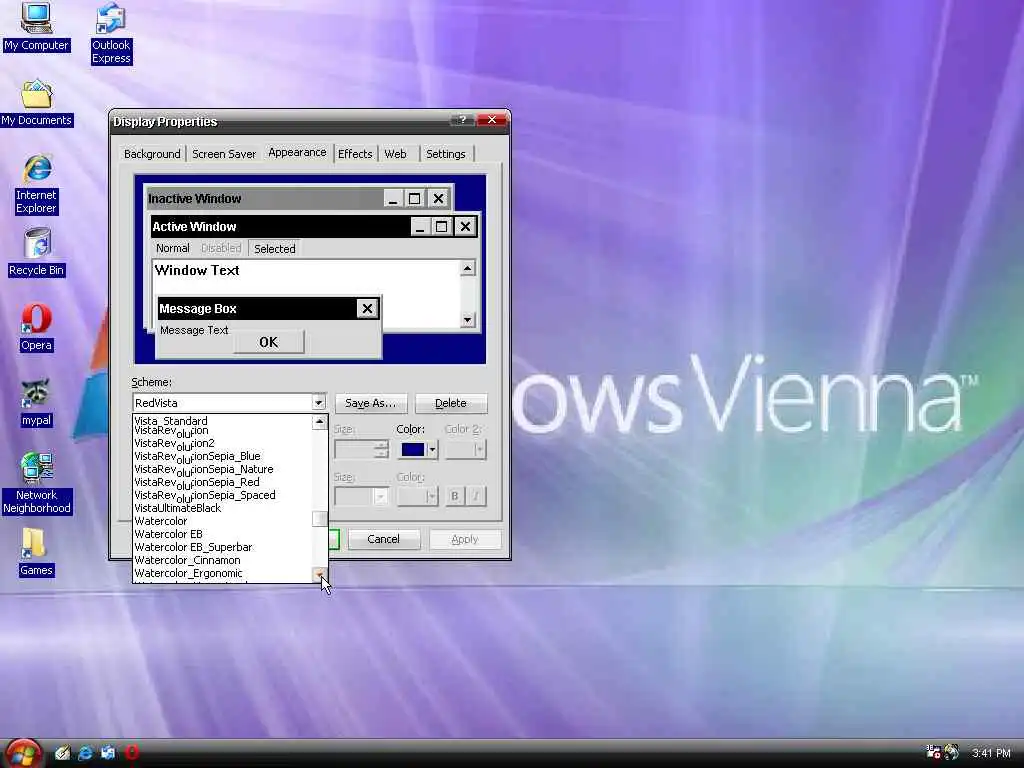Image resolution: width=1024 pixels, height=768 pixels.
Task: Click the taskbar clock showing 3:41 PM
Action: tap(991, 754)
